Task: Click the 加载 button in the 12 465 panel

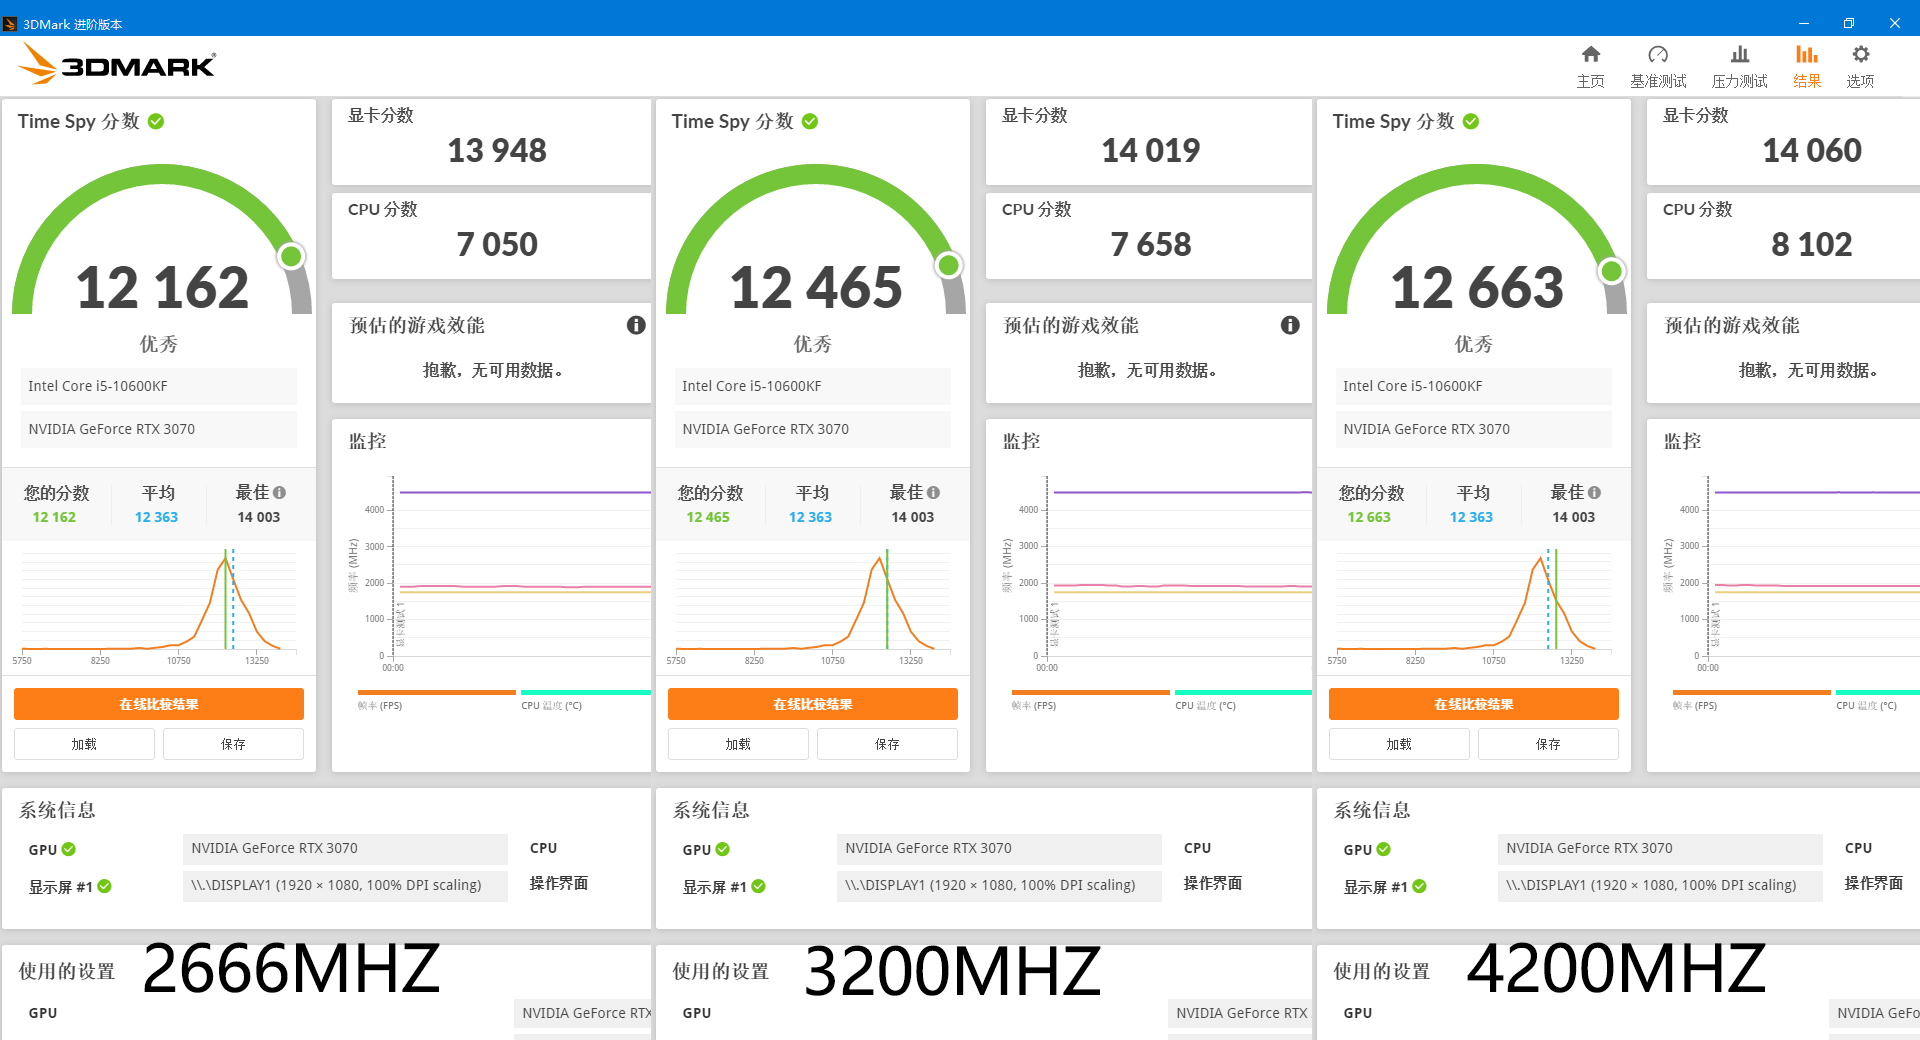Action: [738, 744]
